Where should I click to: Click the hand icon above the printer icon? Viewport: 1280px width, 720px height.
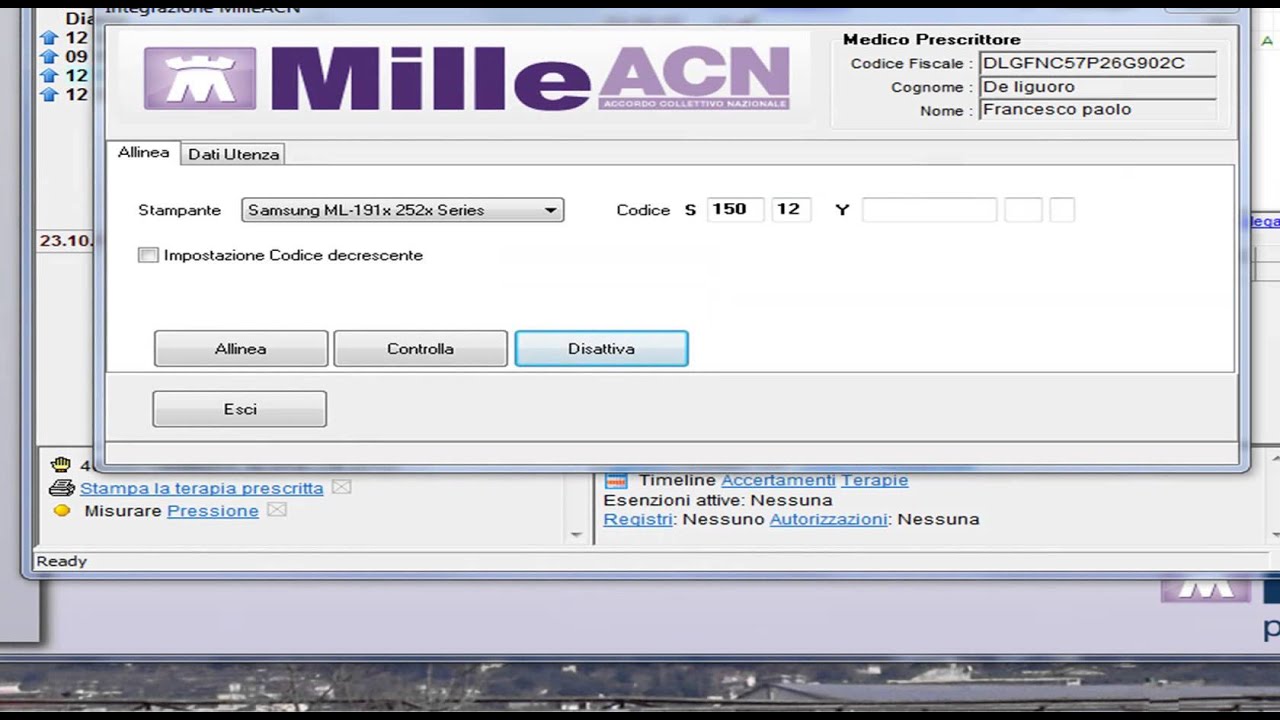pos(62,465)
